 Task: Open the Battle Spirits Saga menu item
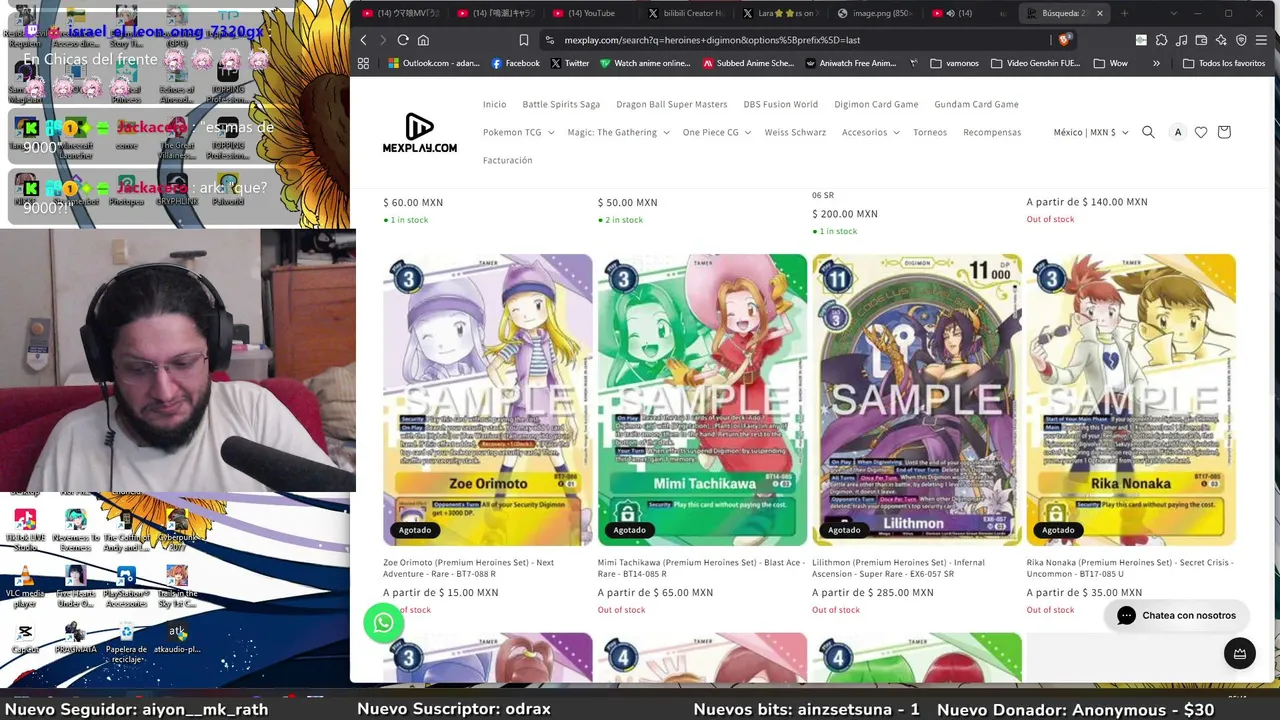click(561, 104)
